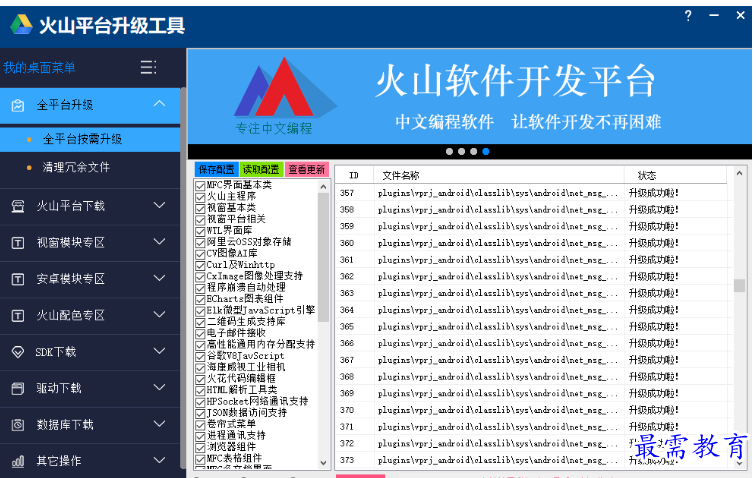Image resolution: width=756 pixels, height=478 pixels.
Task: Click the app logo in the title bar
Action: click(21, 25)
